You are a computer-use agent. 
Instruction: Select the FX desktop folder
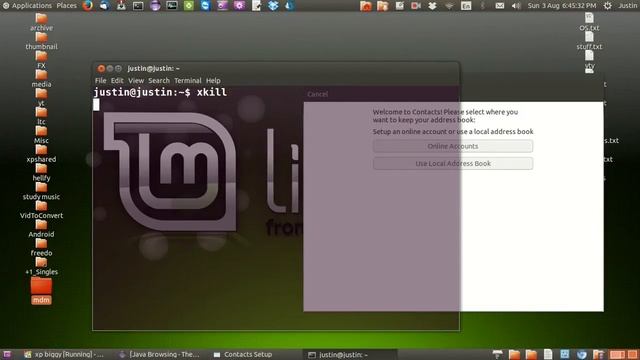click(x=41, y=60)
